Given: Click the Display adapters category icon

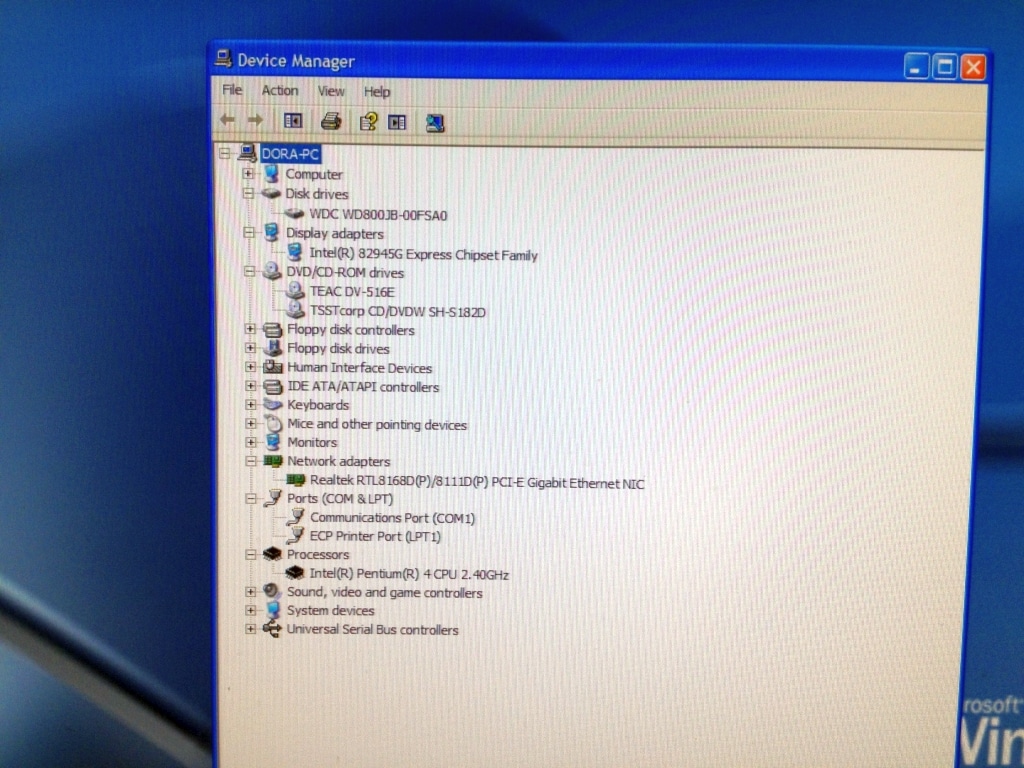Looking at the screenshot, I should [272, 232].
